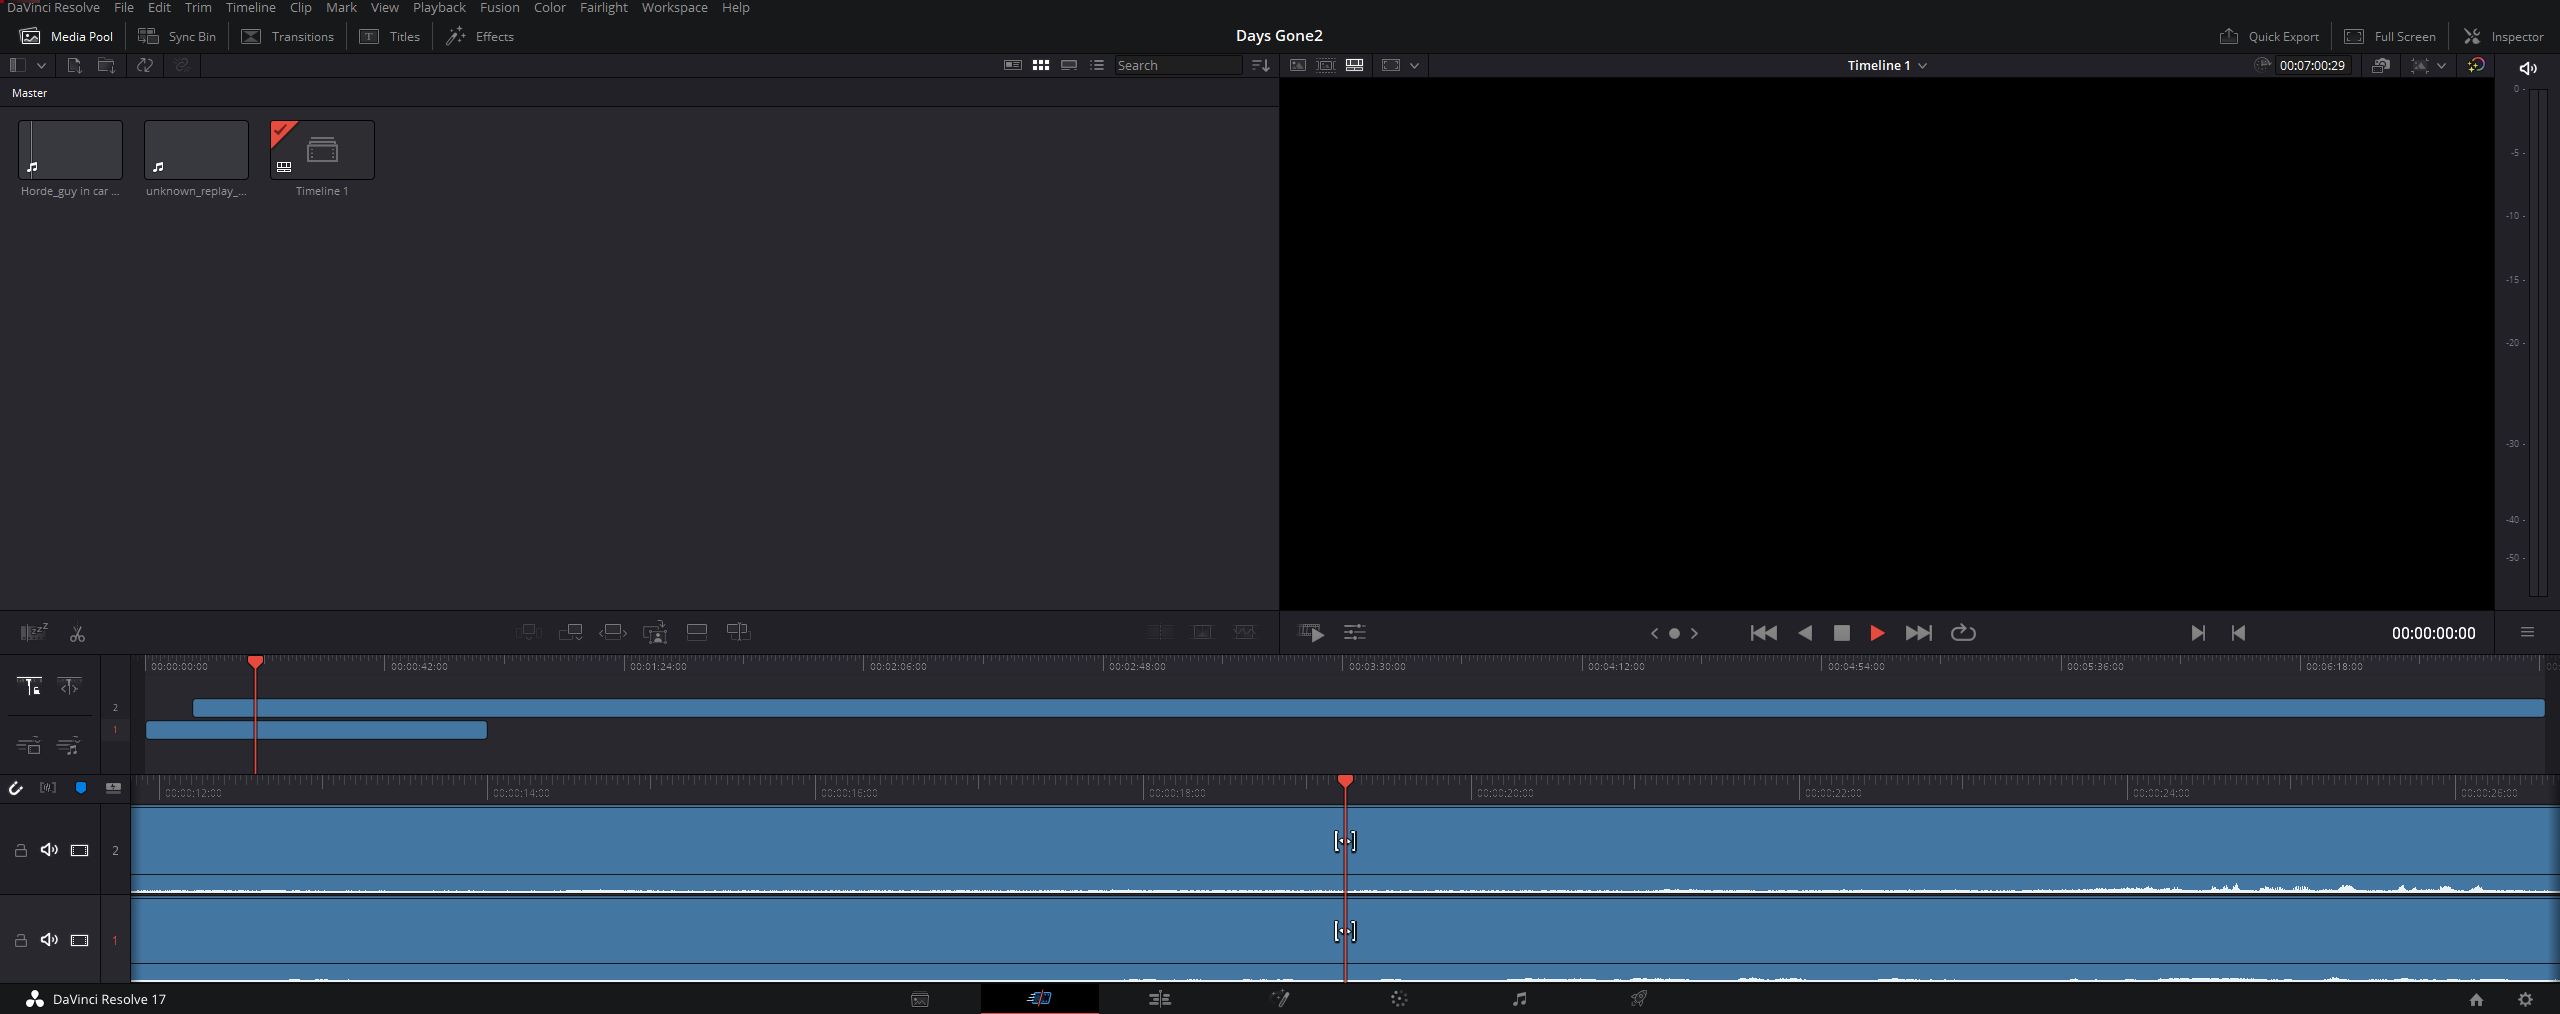Mute audio track 2
The width and height of the screenshot is (2560, 1014).
point(49,850)
